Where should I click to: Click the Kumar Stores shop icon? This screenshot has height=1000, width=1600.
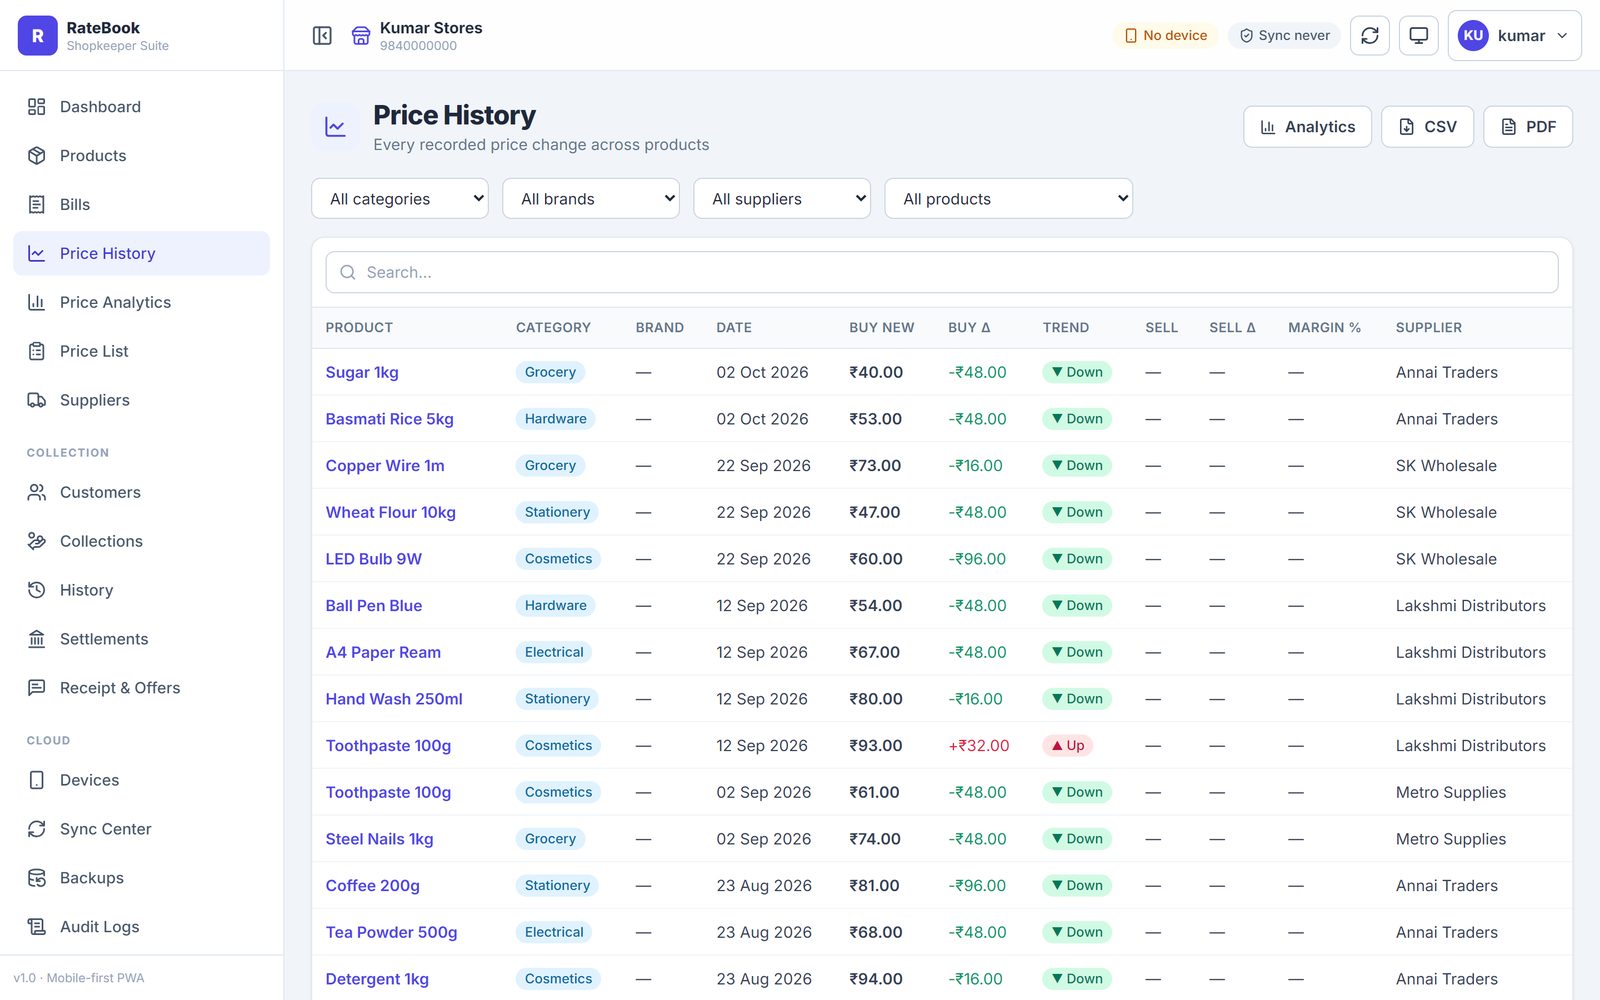361,36
